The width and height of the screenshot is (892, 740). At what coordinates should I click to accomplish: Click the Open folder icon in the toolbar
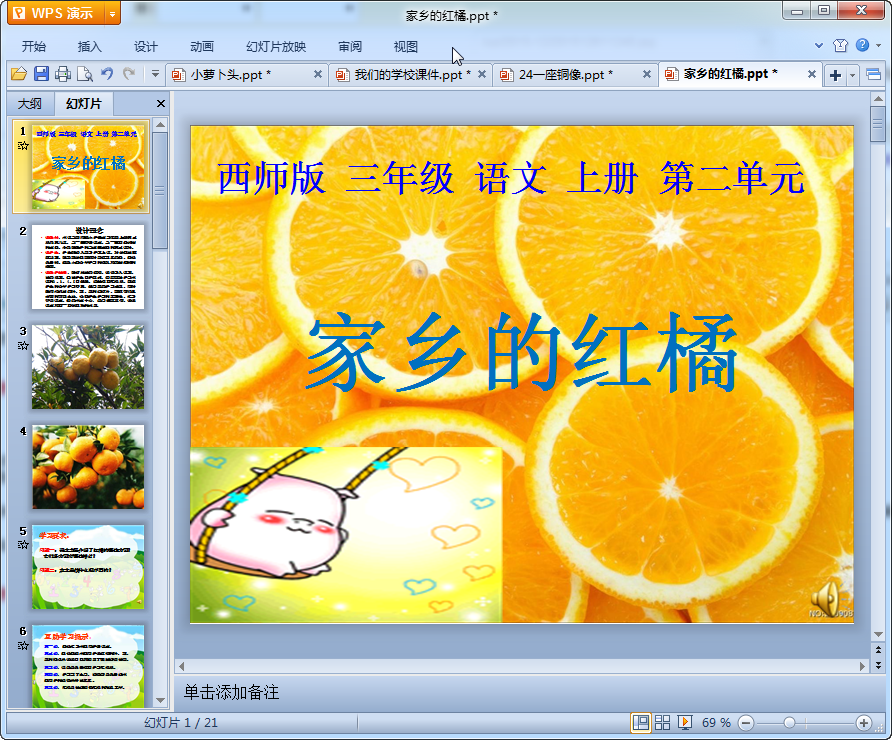pos(19,74)
